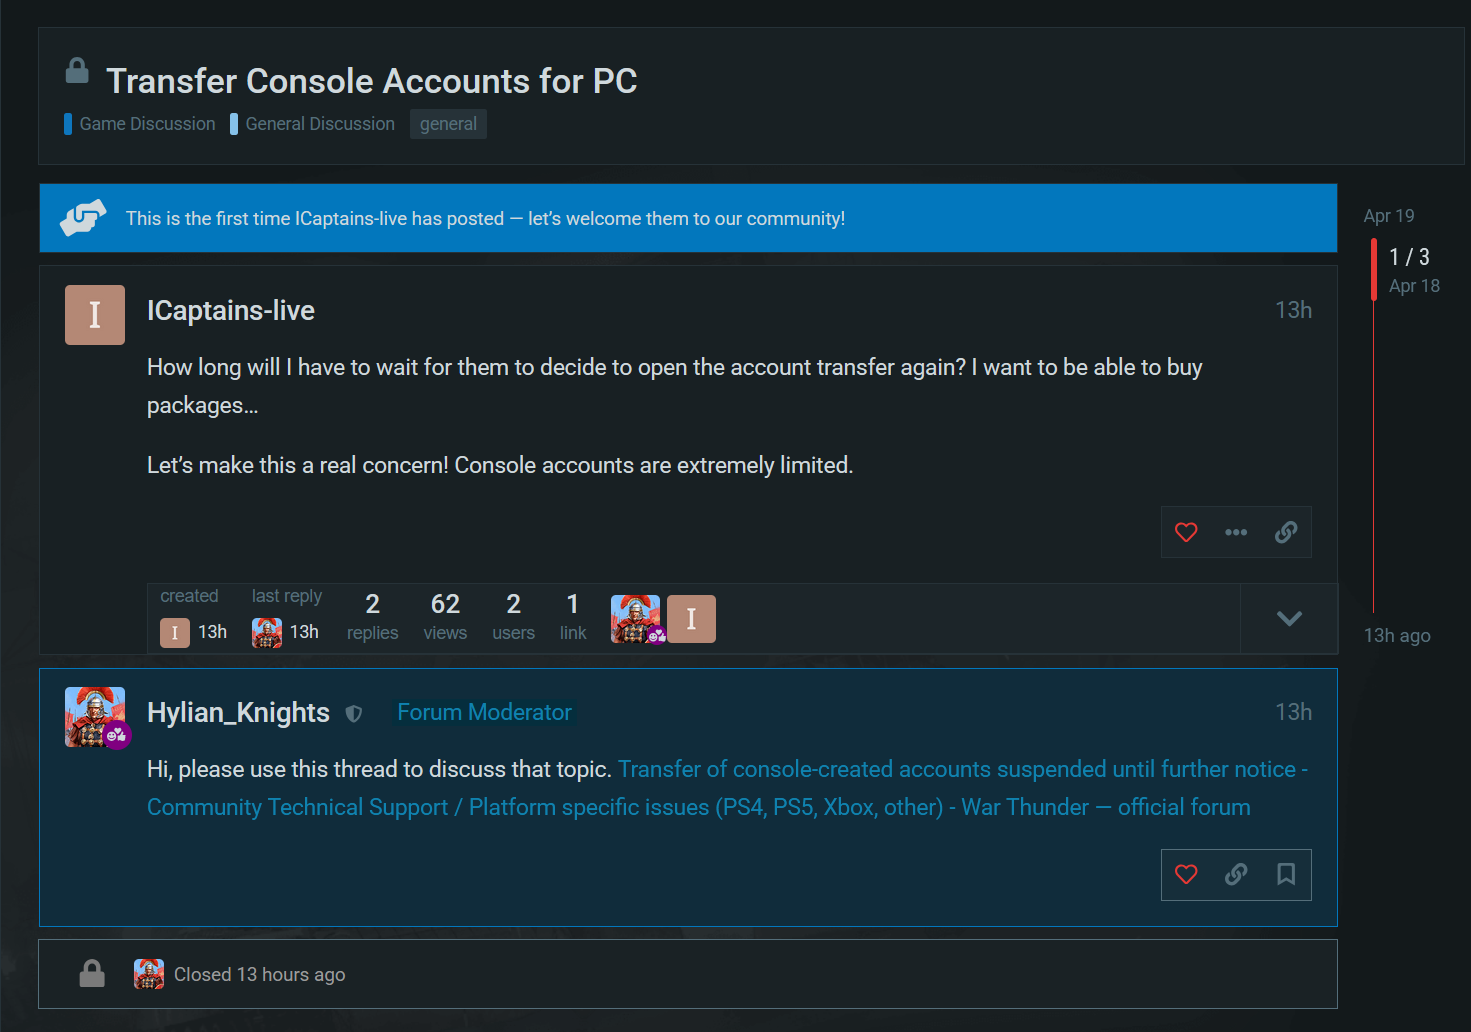The height and width of the screenshot is (1032, 1471).
Task: Click moderator shield icon beside Hylian_Knights
Action: point(354,714)
